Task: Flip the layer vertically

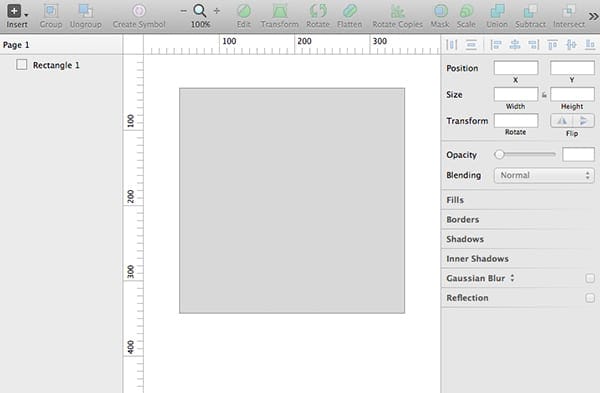Action: coord(584,121)
